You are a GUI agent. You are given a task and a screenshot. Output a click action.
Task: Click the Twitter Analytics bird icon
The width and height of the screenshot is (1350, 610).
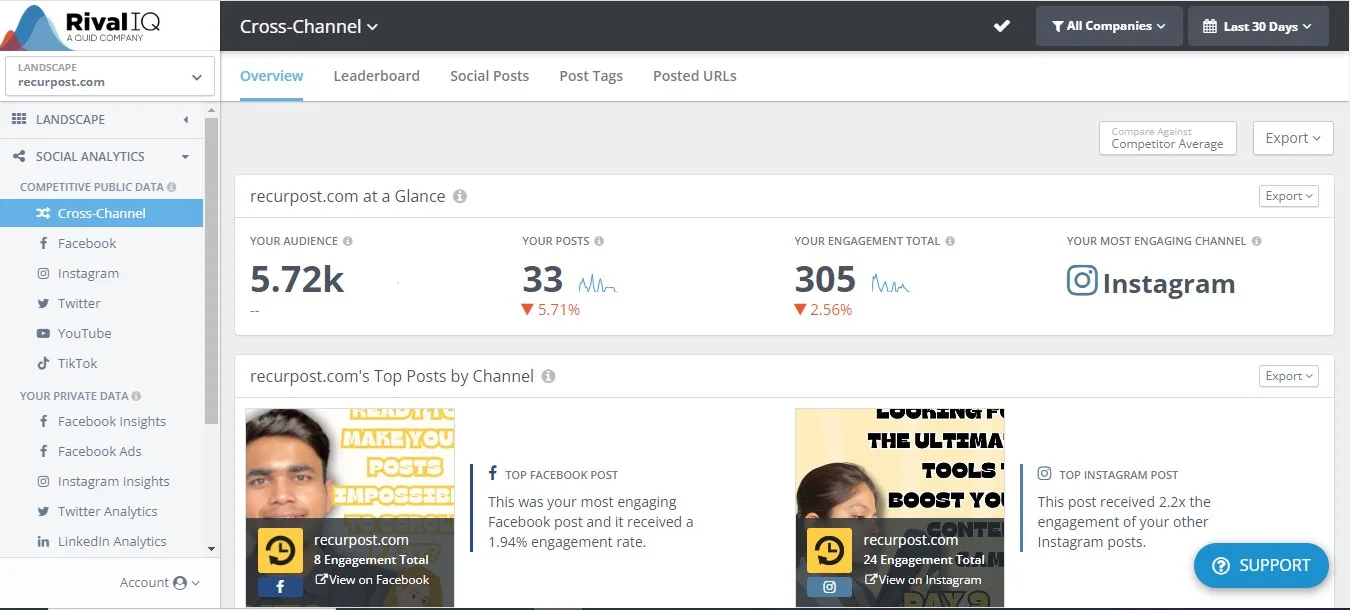43,511
